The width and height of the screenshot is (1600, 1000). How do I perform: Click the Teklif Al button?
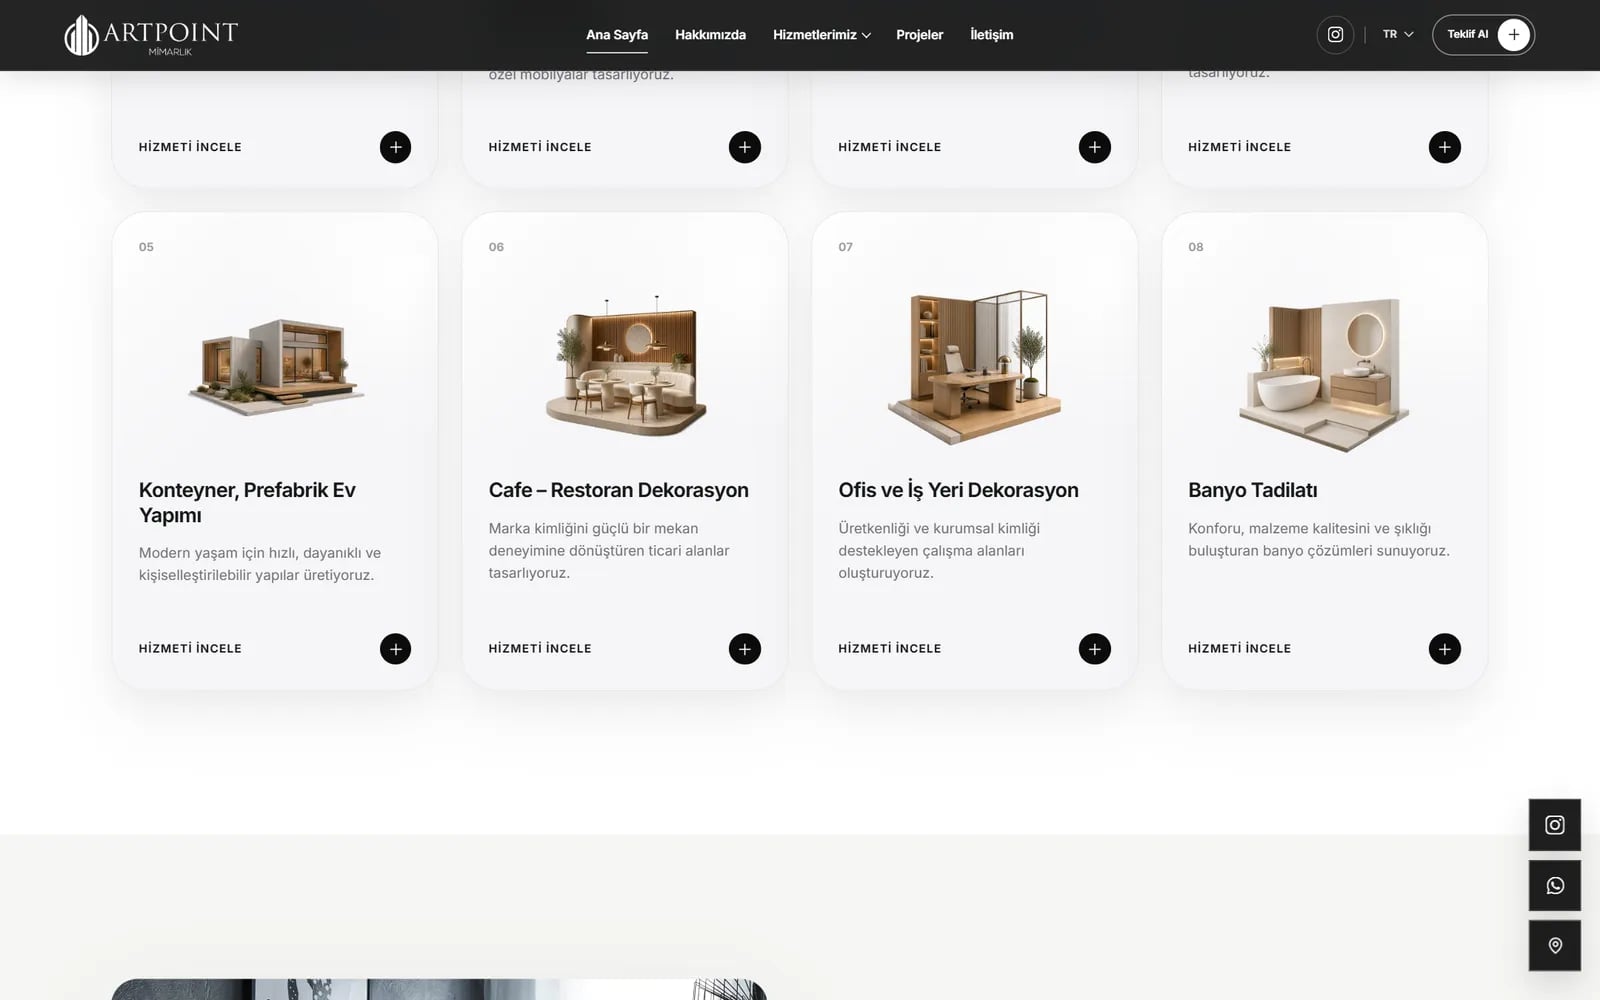(x=1483, y=35)
